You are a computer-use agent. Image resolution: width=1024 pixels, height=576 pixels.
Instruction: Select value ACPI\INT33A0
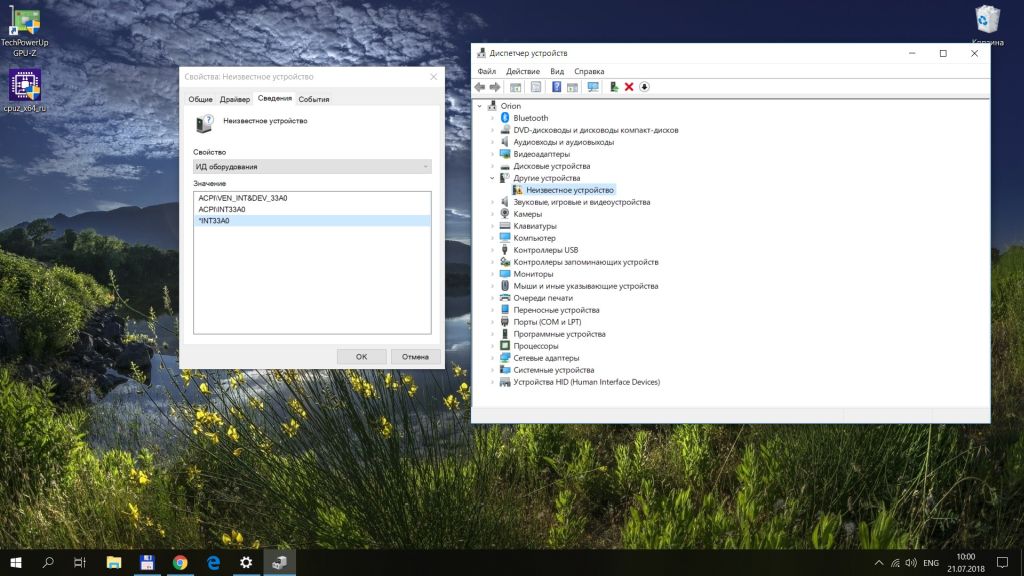point(222,209)
